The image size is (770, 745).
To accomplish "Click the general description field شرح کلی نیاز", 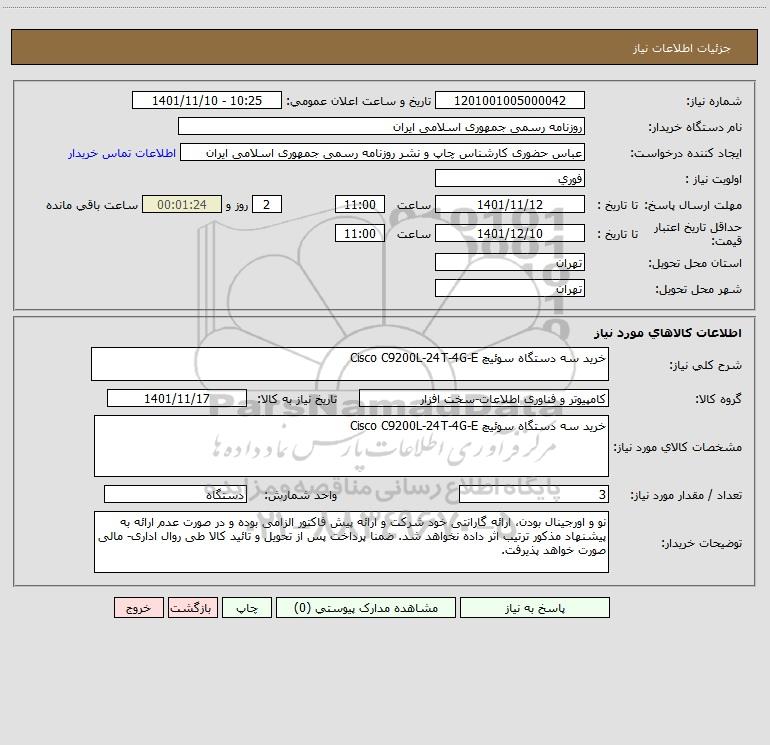I will [350, 364].
